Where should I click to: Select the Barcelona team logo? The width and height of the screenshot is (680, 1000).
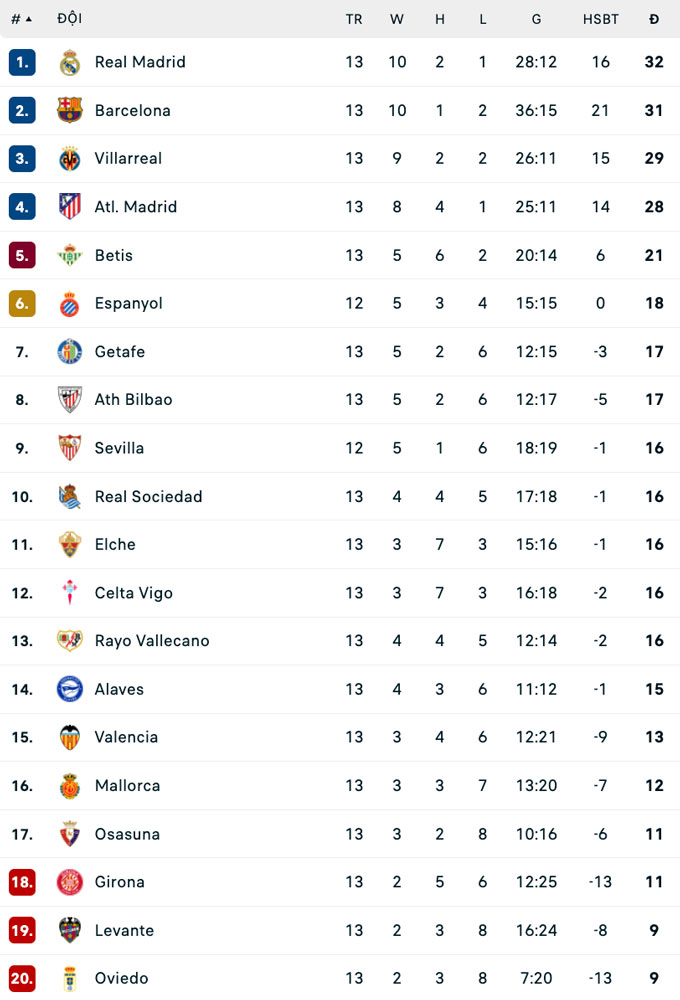(69, 110)
